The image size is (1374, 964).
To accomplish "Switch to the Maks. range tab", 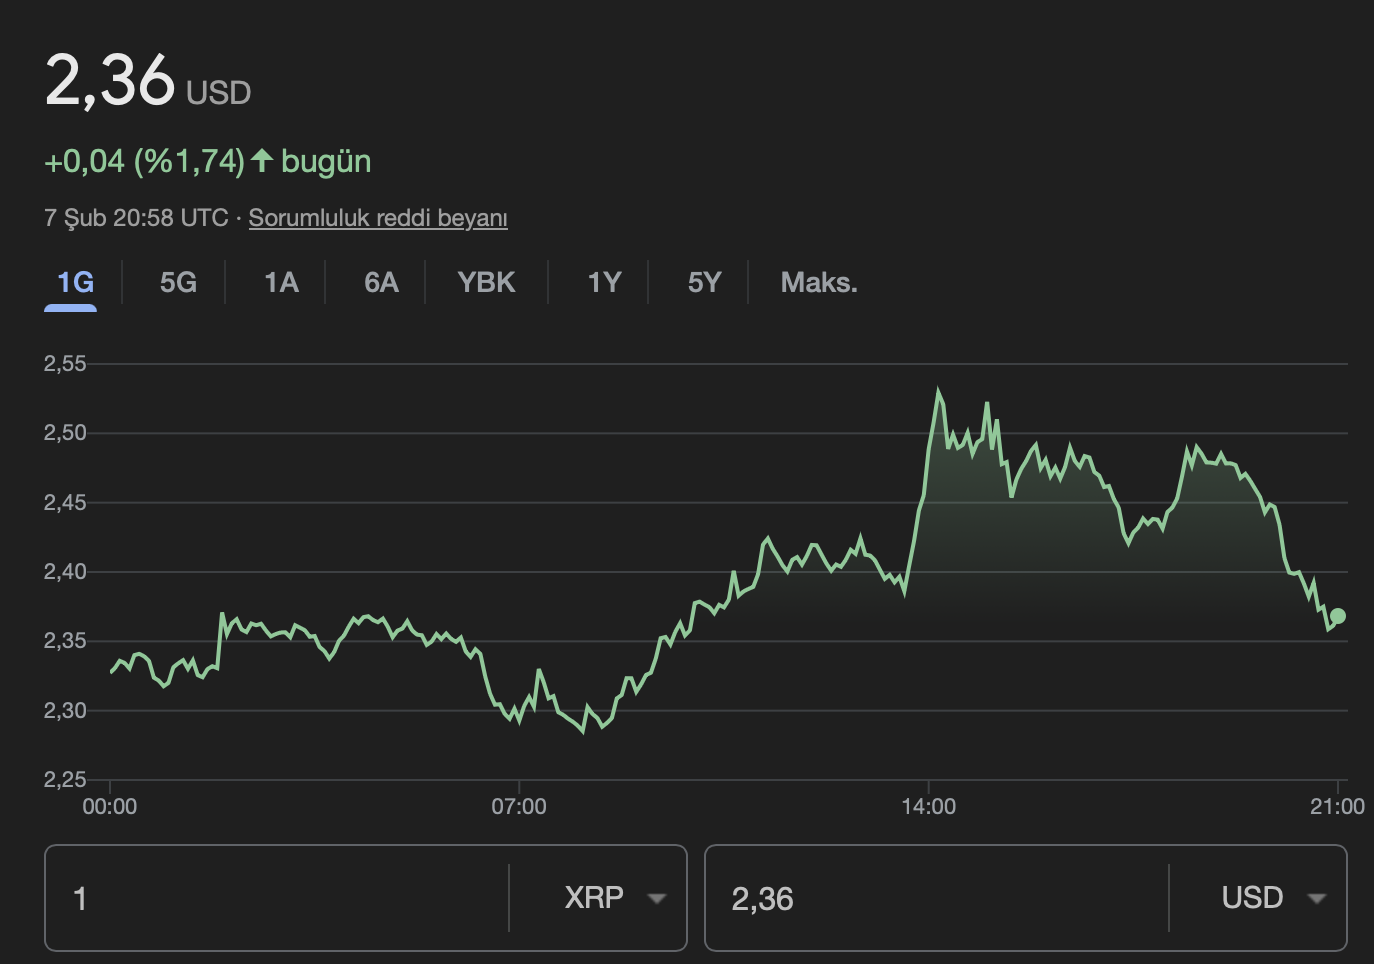I will pyautogui.click(x=819, y=282).
